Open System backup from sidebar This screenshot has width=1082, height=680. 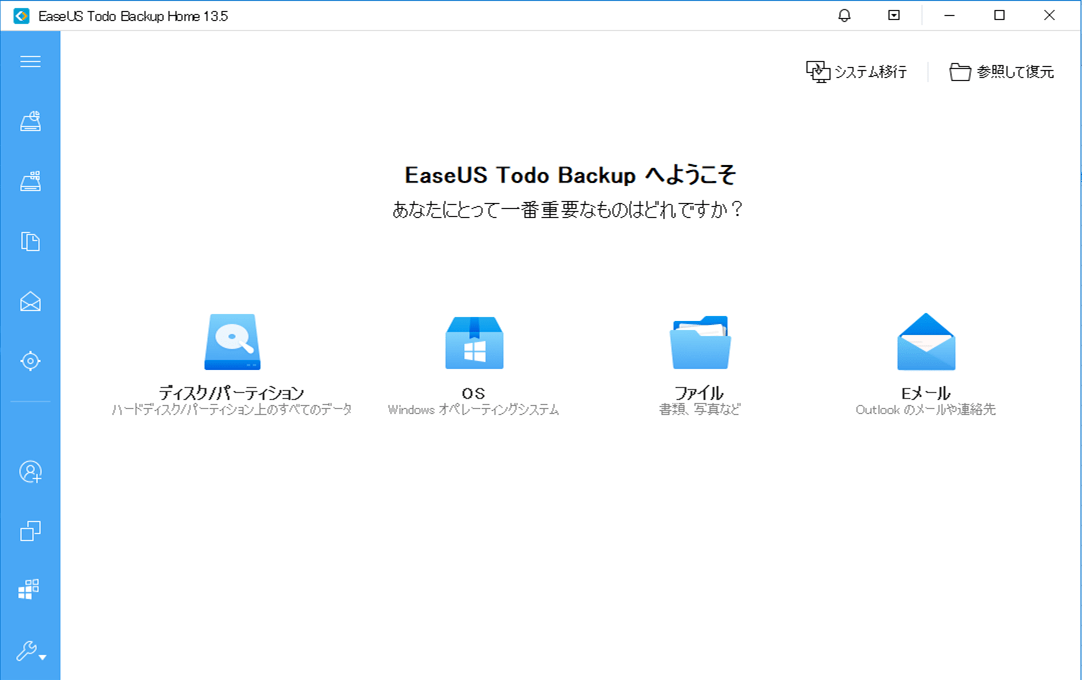click(x=30, y=182)
